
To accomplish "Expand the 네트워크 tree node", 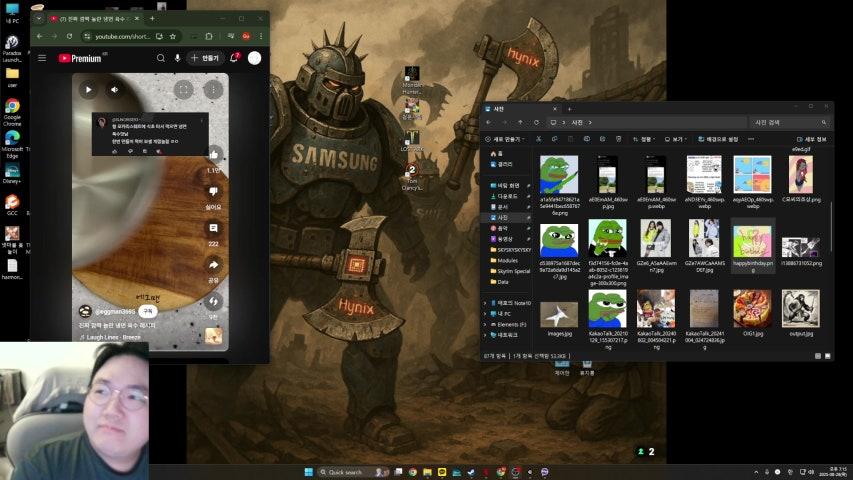I will [x=485, y=335].
